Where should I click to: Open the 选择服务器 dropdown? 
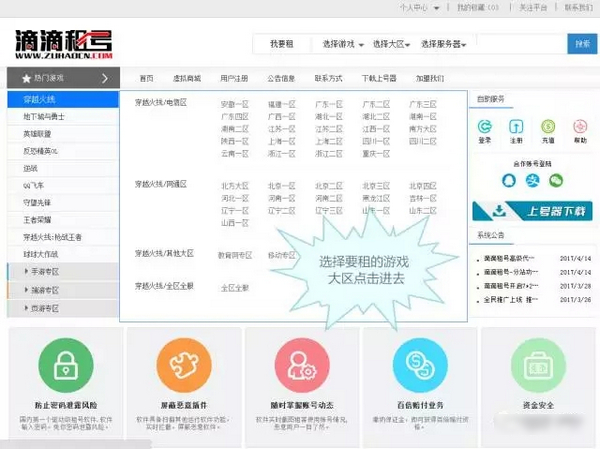click(443, 44)
